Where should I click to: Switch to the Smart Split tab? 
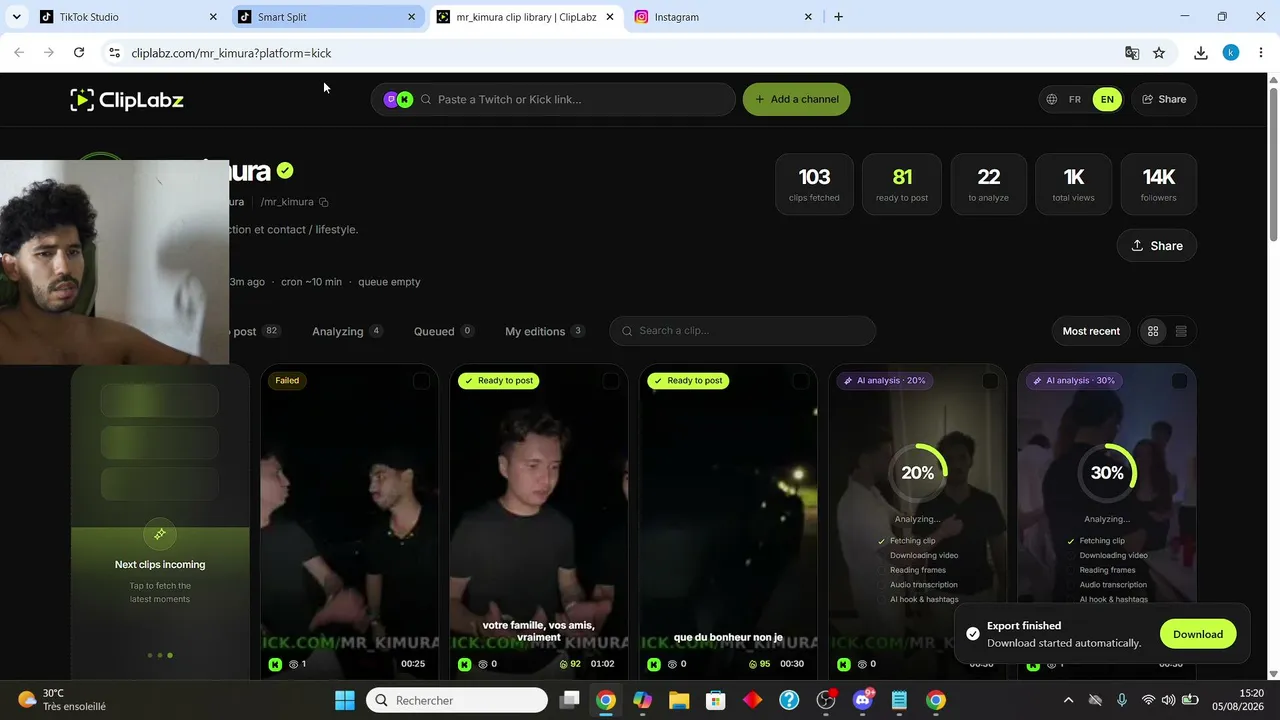[327, 17]
